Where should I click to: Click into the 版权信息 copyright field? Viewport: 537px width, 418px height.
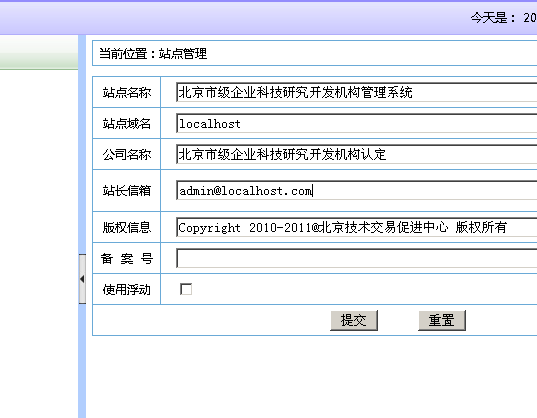(357, 227)
